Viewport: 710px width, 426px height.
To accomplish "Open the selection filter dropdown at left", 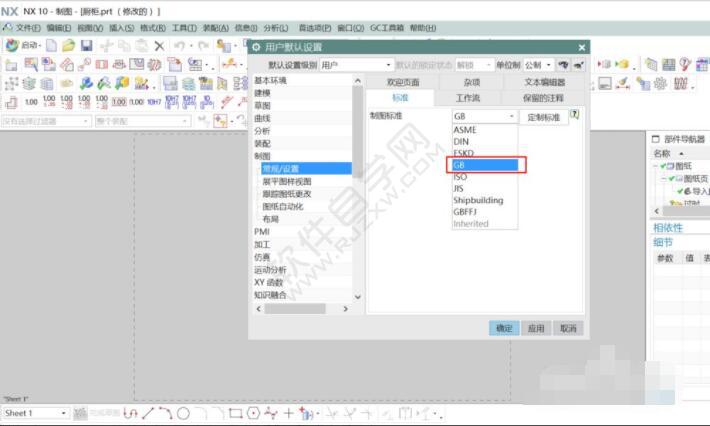I will coord(45,121).
